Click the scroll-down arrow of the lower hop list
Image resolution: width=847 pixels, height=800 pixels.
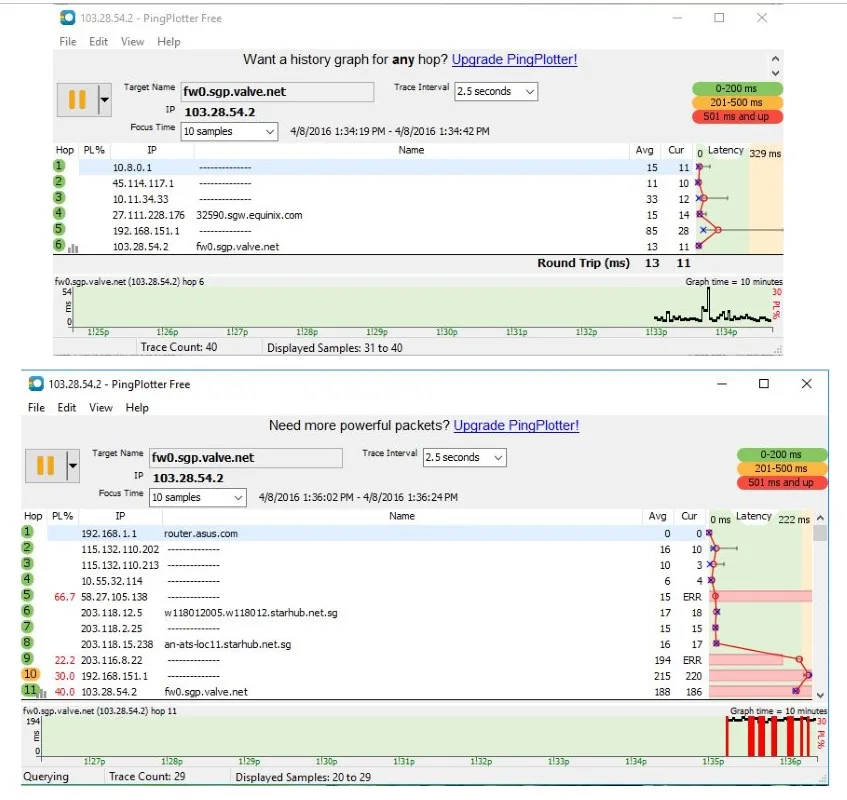[x=821, y=695]
